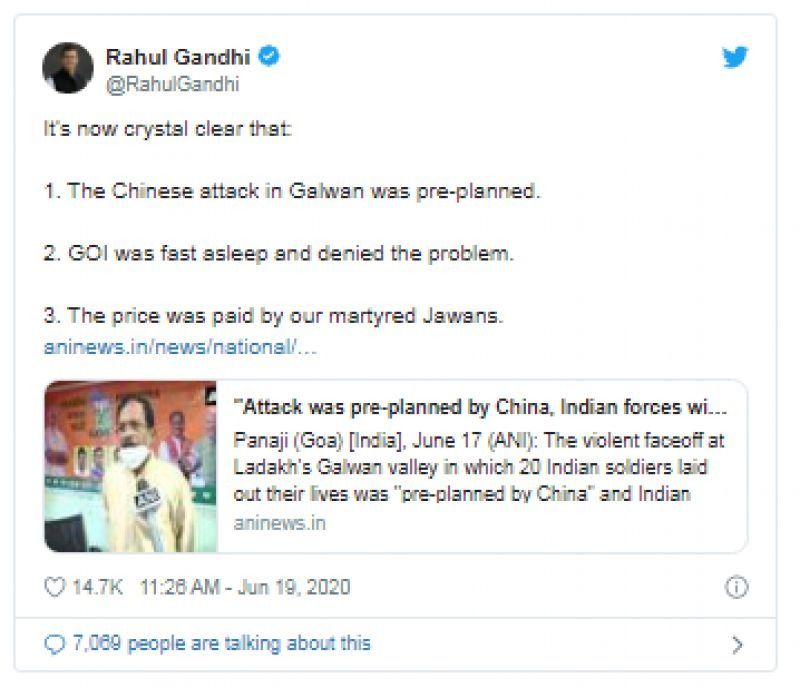This screenshot has height=688, width=800.
Task: Like the tweet with the heart icon
Action: (55, 587)
